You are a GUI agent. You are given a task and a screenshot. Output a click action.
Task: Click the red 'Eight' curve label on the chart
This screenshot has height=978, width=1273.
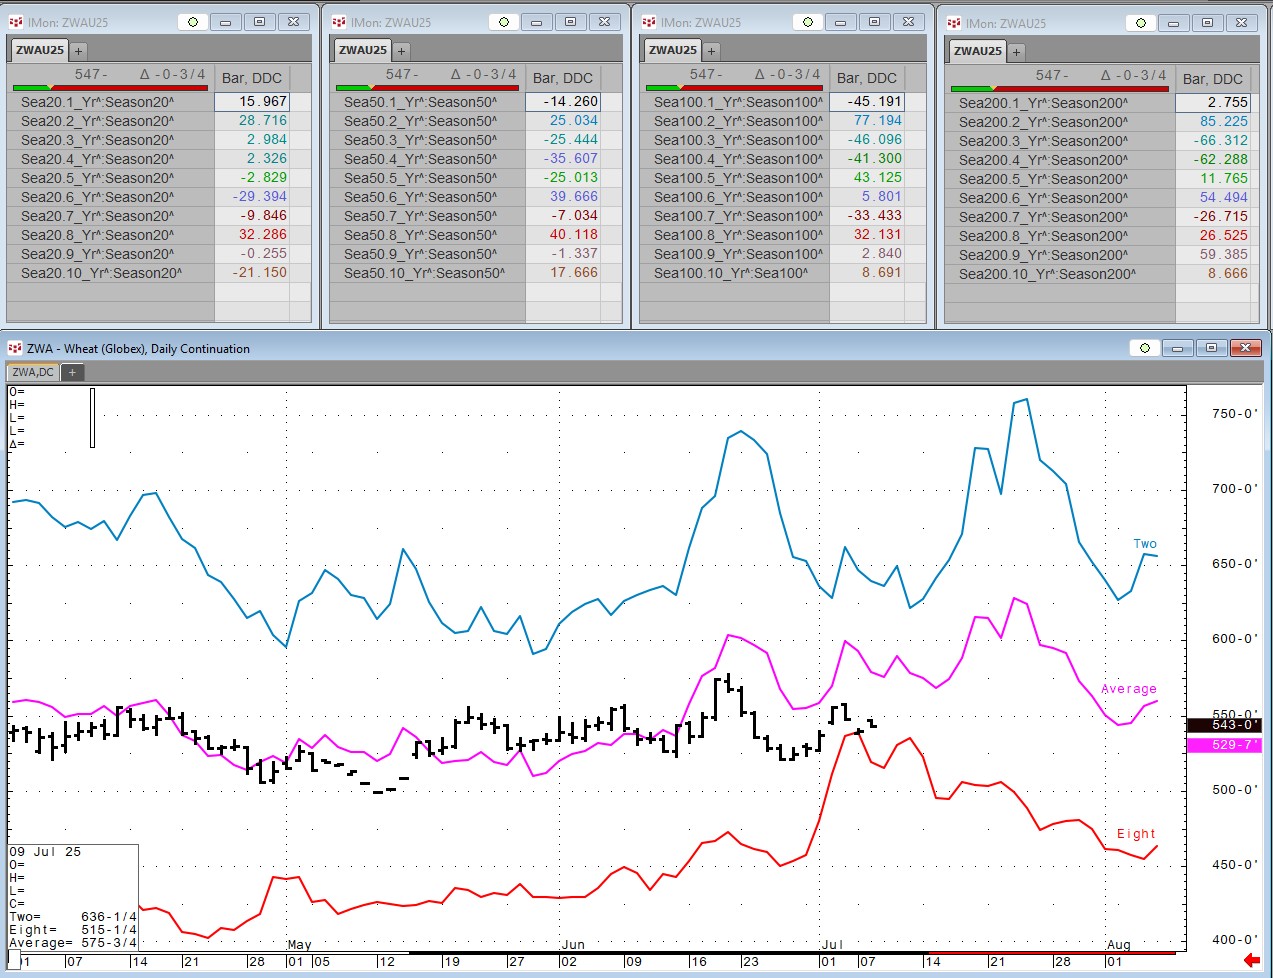click(1135, 834)
